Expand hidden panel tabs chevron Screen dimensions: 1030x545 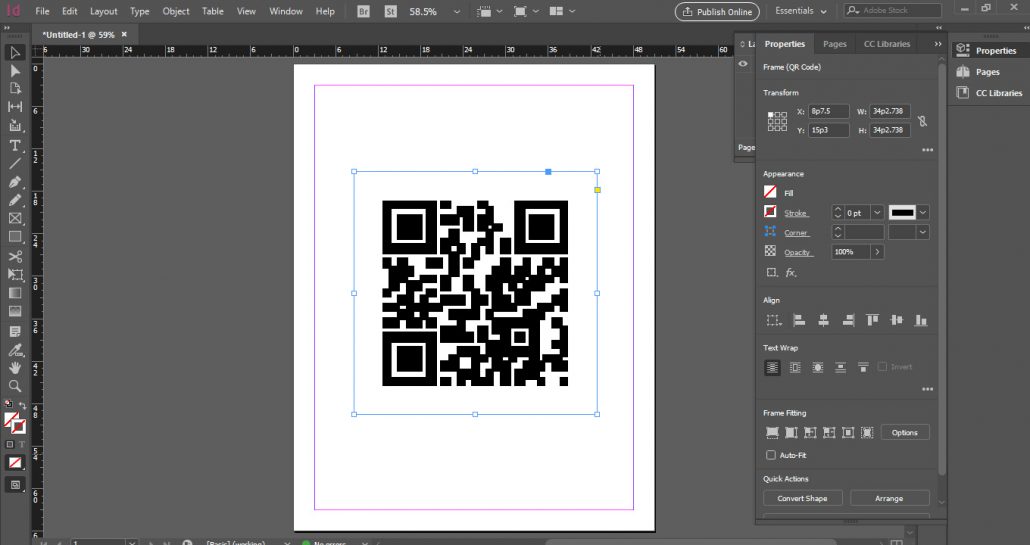(938, 44)
